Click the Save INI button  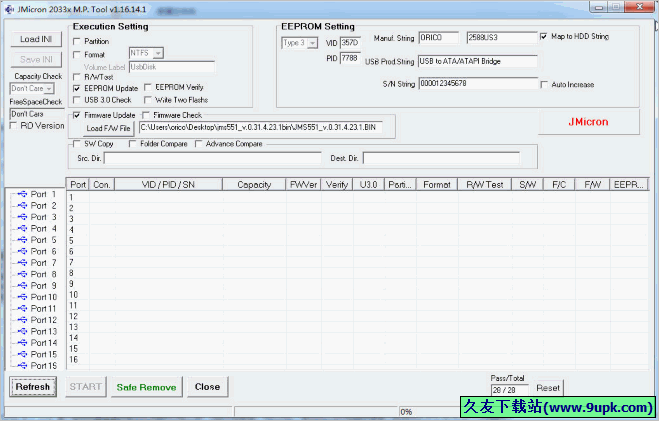coord(36,59)
